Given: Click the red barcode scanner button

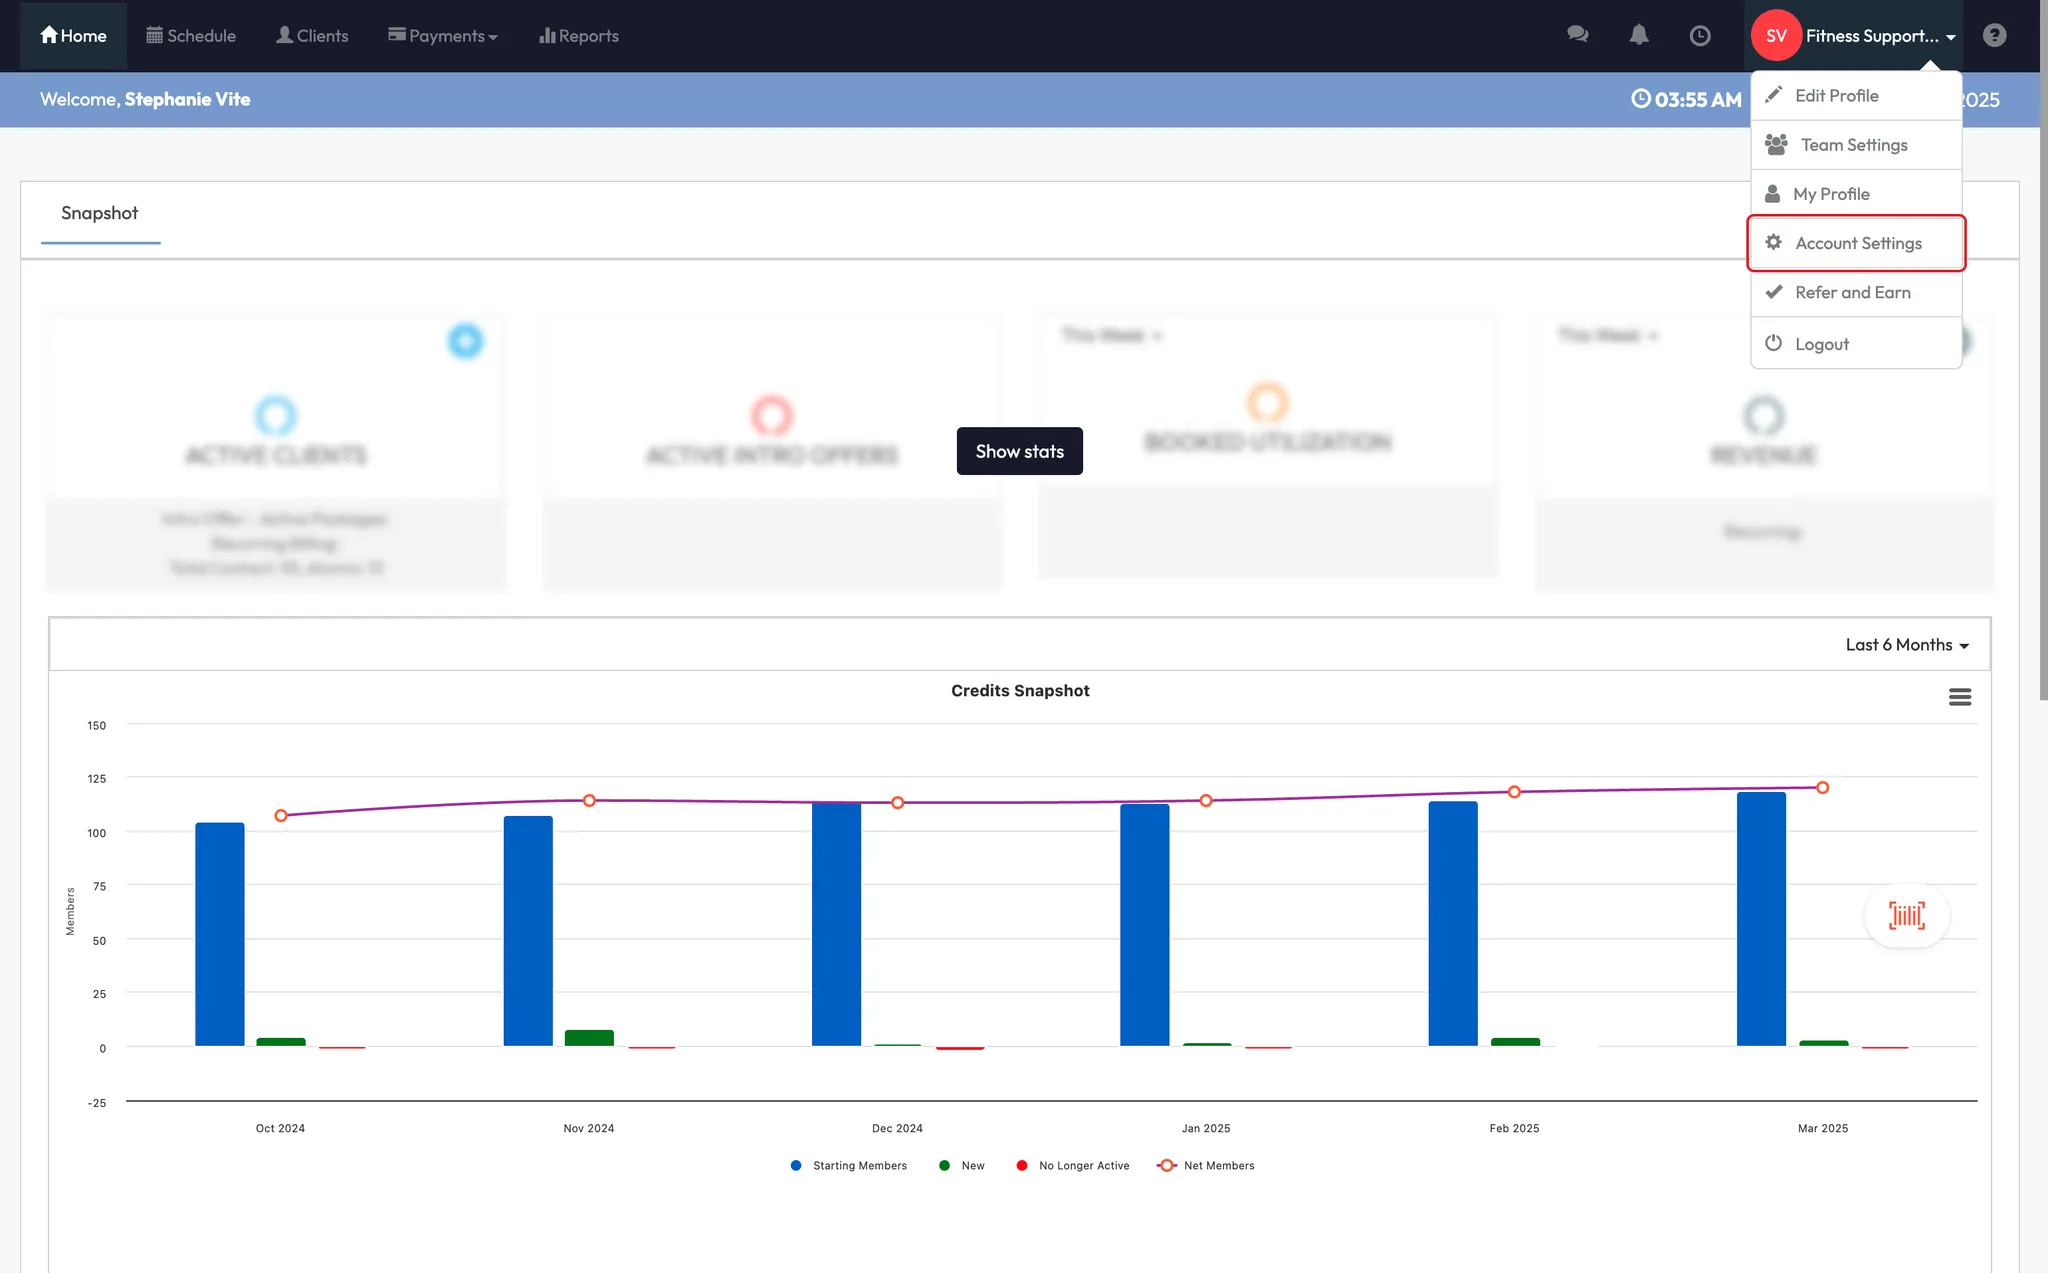Looking at the screenshot, I should click(1906, 915).
